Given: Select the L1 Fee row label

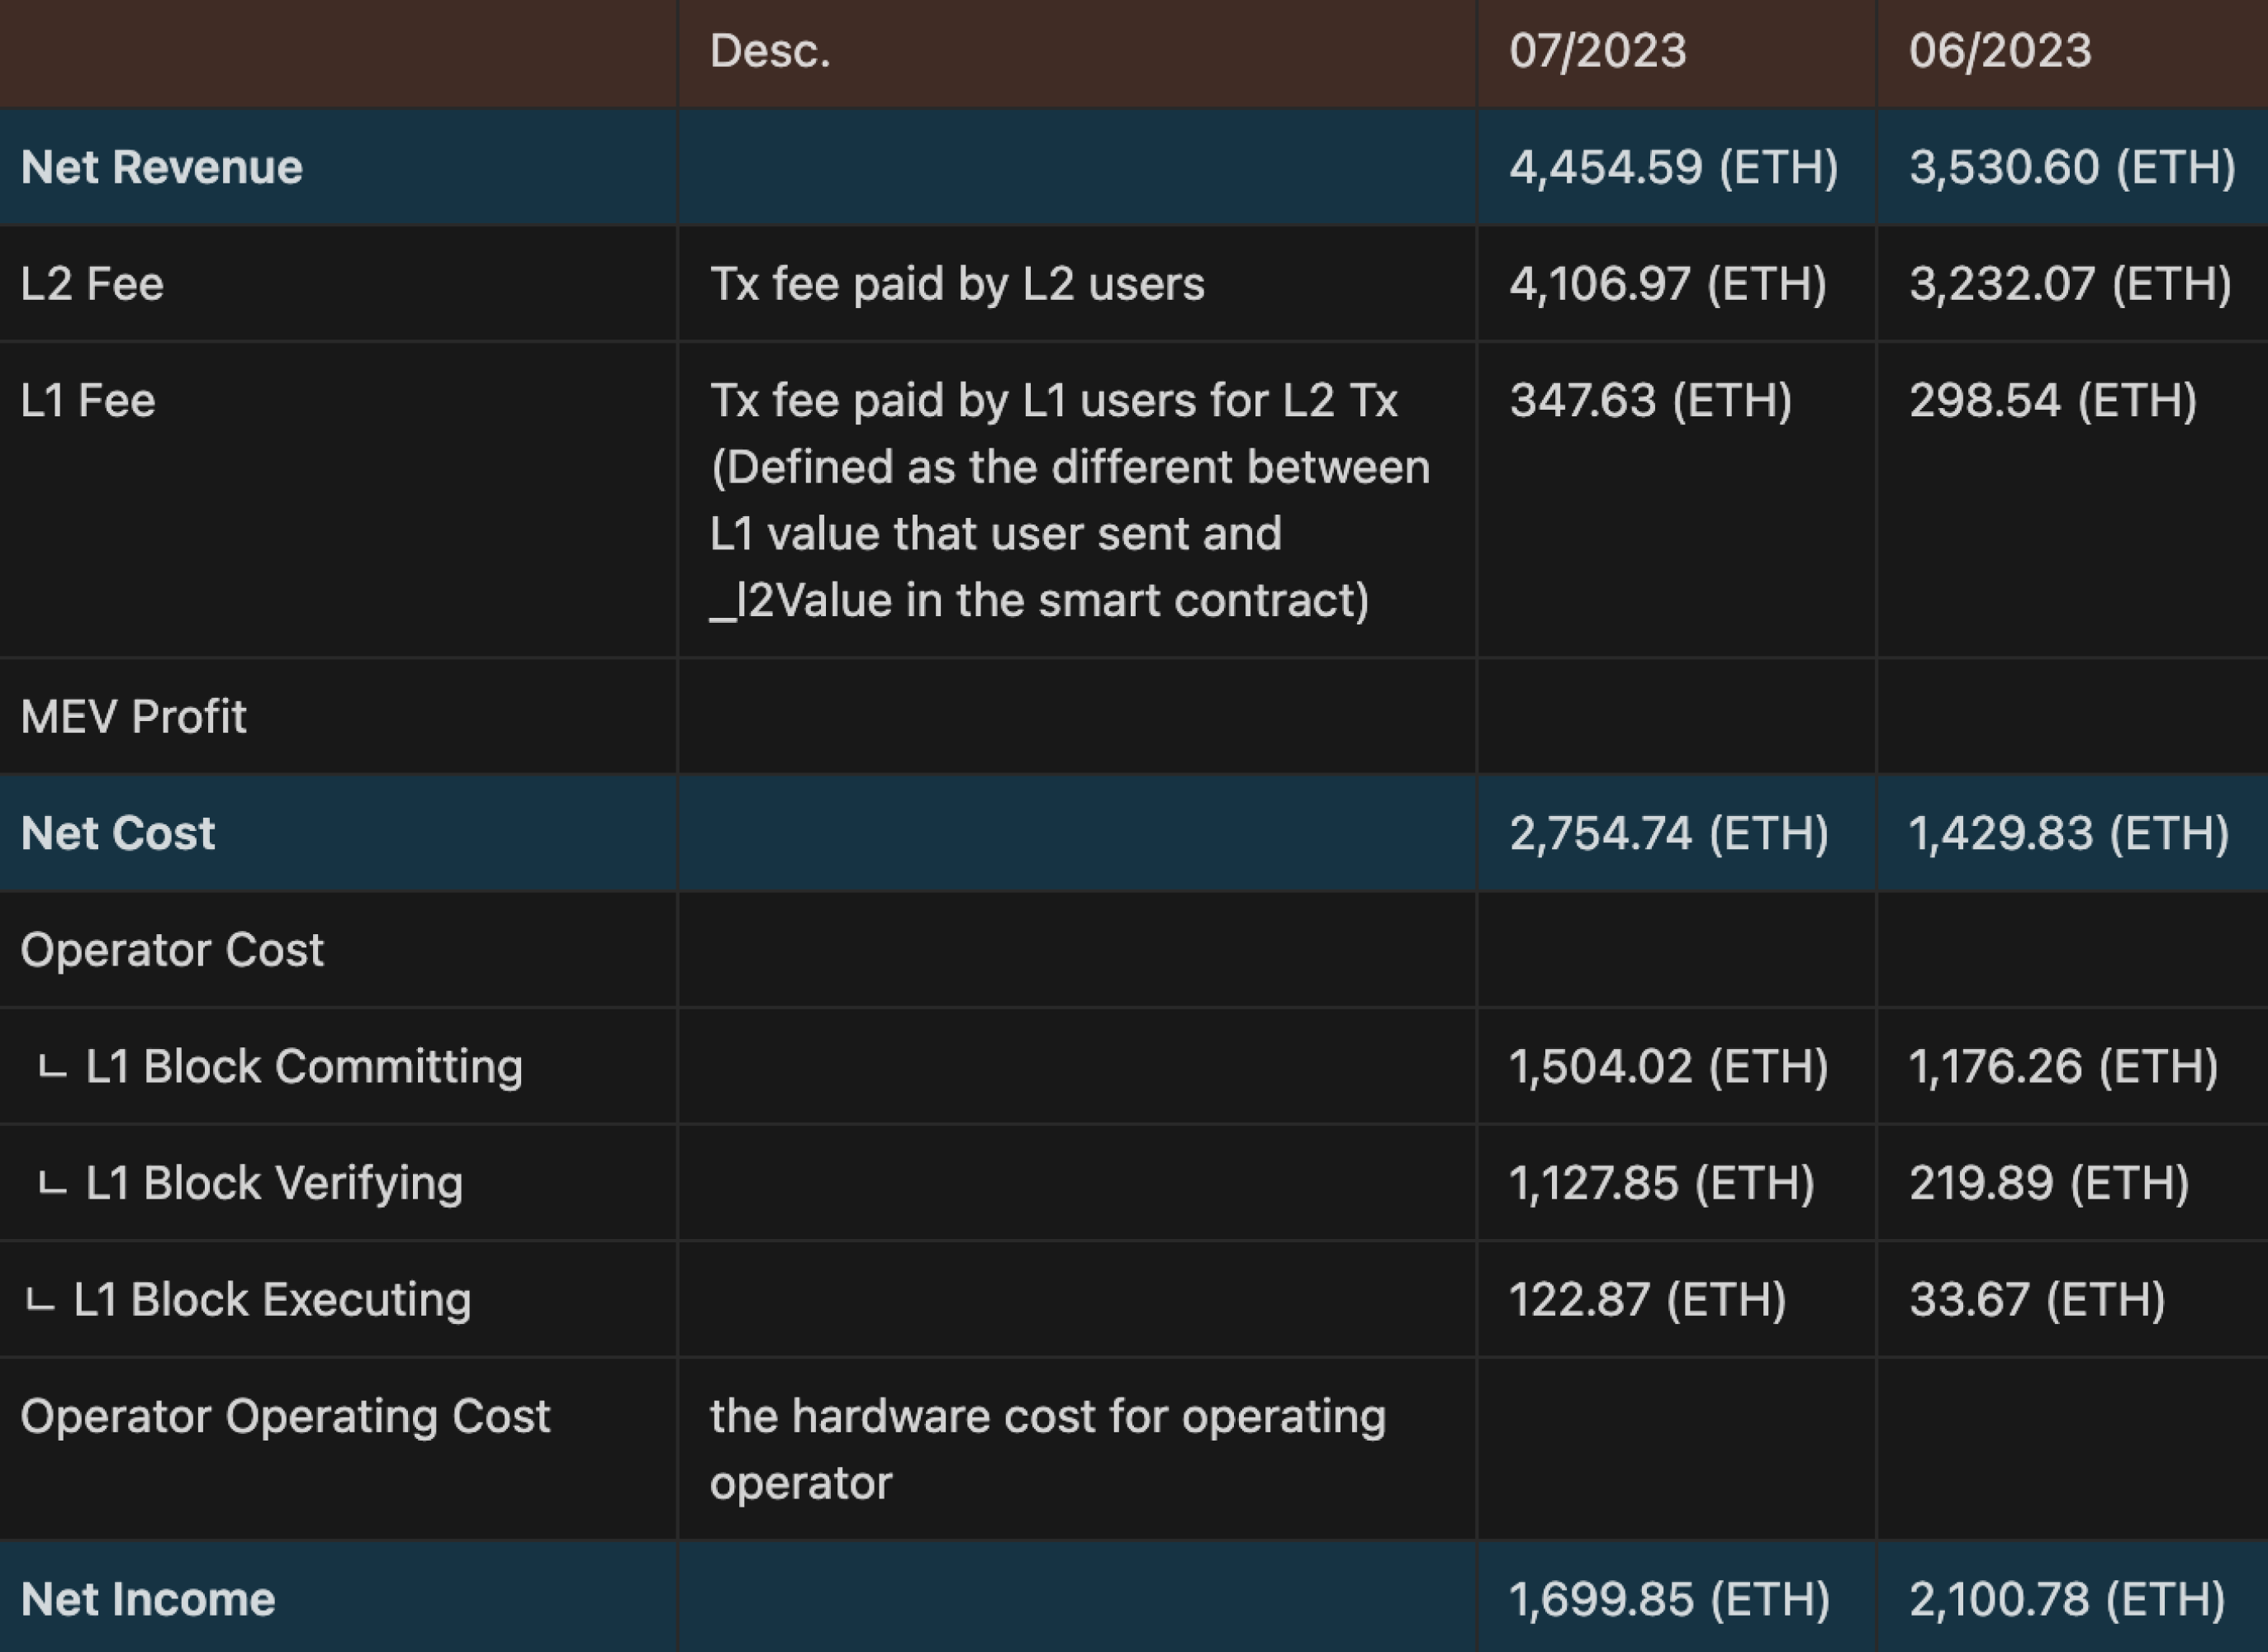Looking at the screenshot, I should (x=88, y=401).
